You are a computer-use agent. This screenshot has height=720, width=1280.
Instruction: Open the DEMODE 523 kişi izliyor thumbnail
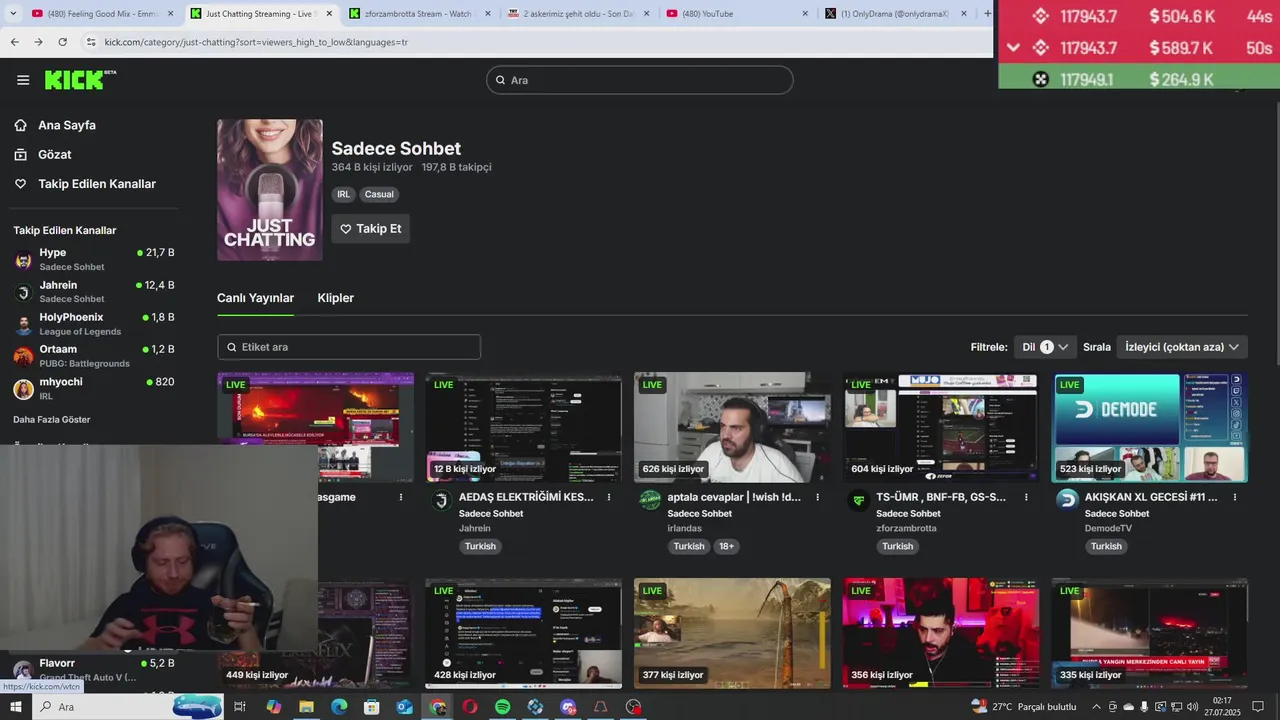pyautogui.click(x=1150, y=427)
